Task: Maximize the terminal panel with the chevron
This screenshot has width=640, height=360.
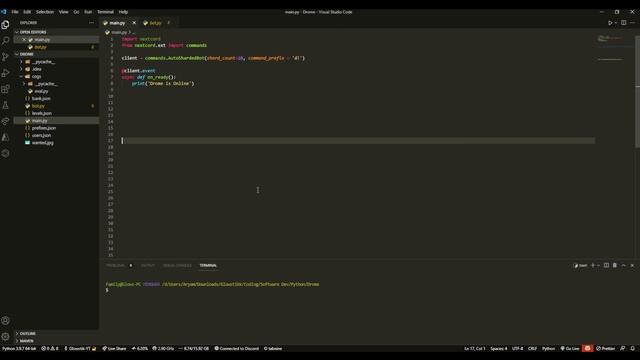Action: coord(624,265)
